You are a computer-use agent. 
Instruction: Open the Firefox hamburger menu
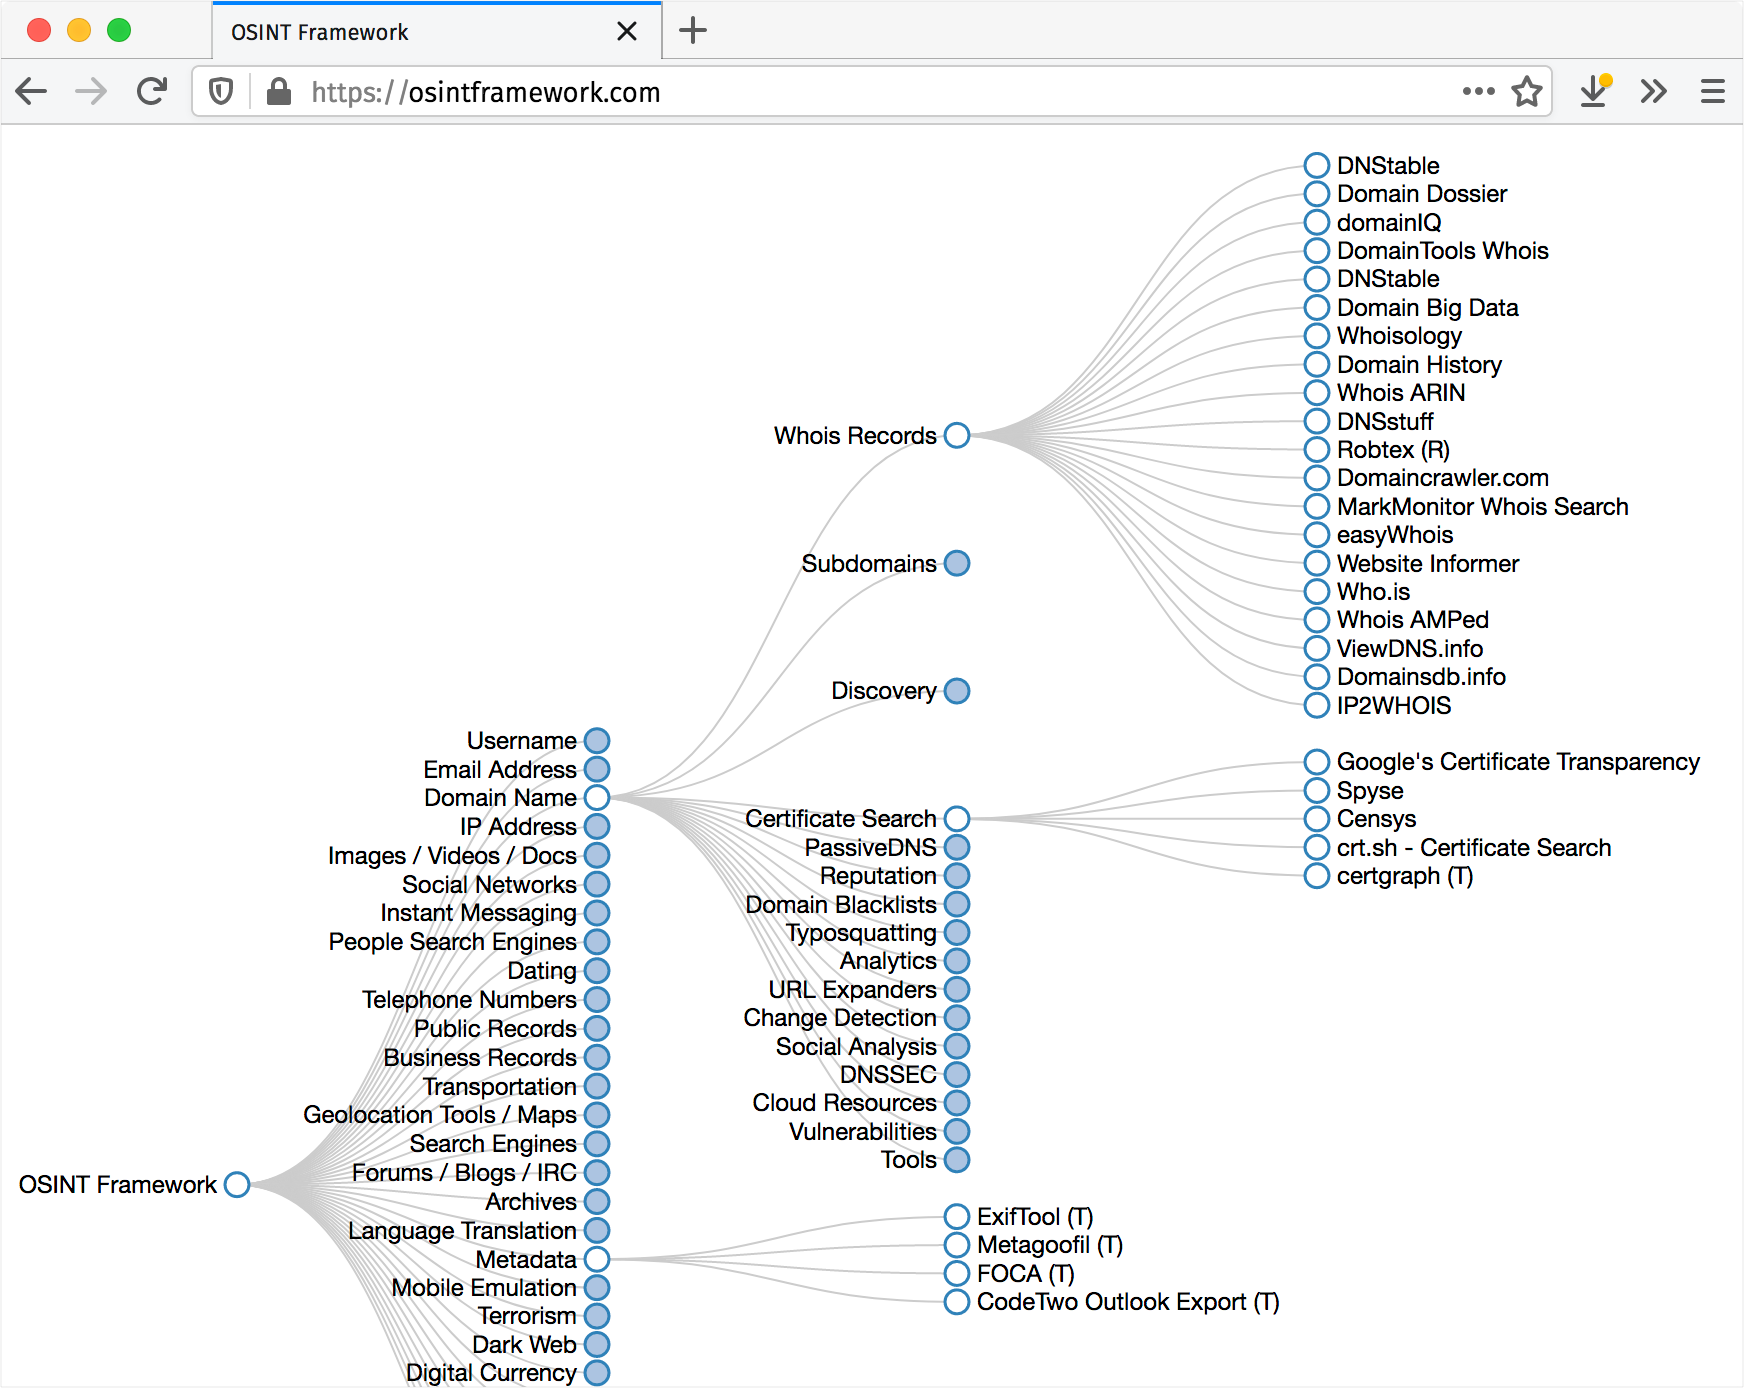coord(1713,92)
